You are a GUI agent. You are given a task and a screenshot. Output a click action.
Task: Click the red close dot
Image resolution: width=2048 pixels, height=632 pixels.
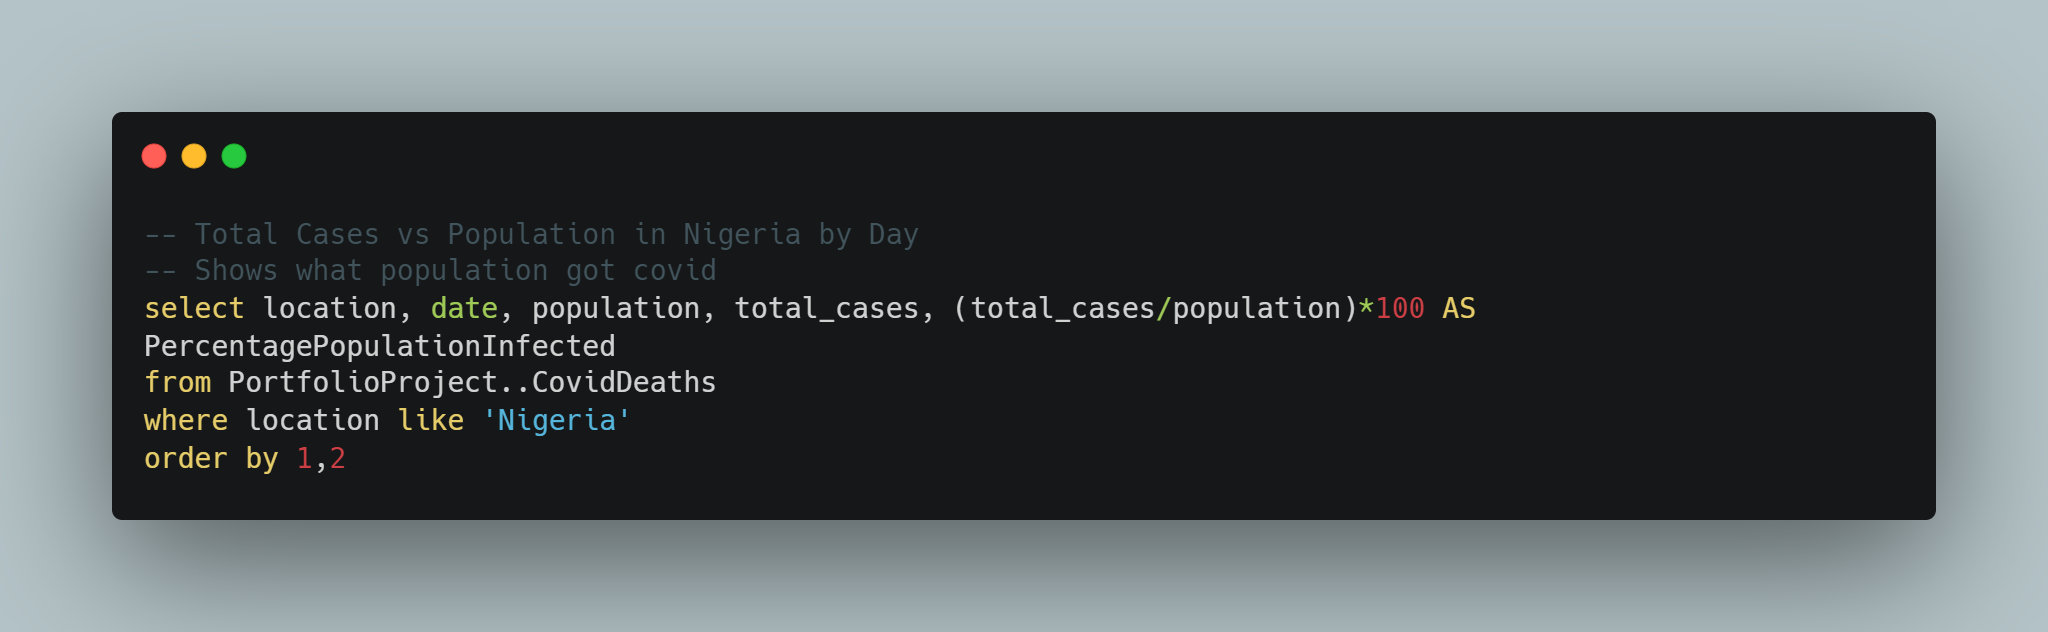coord(154,156)
